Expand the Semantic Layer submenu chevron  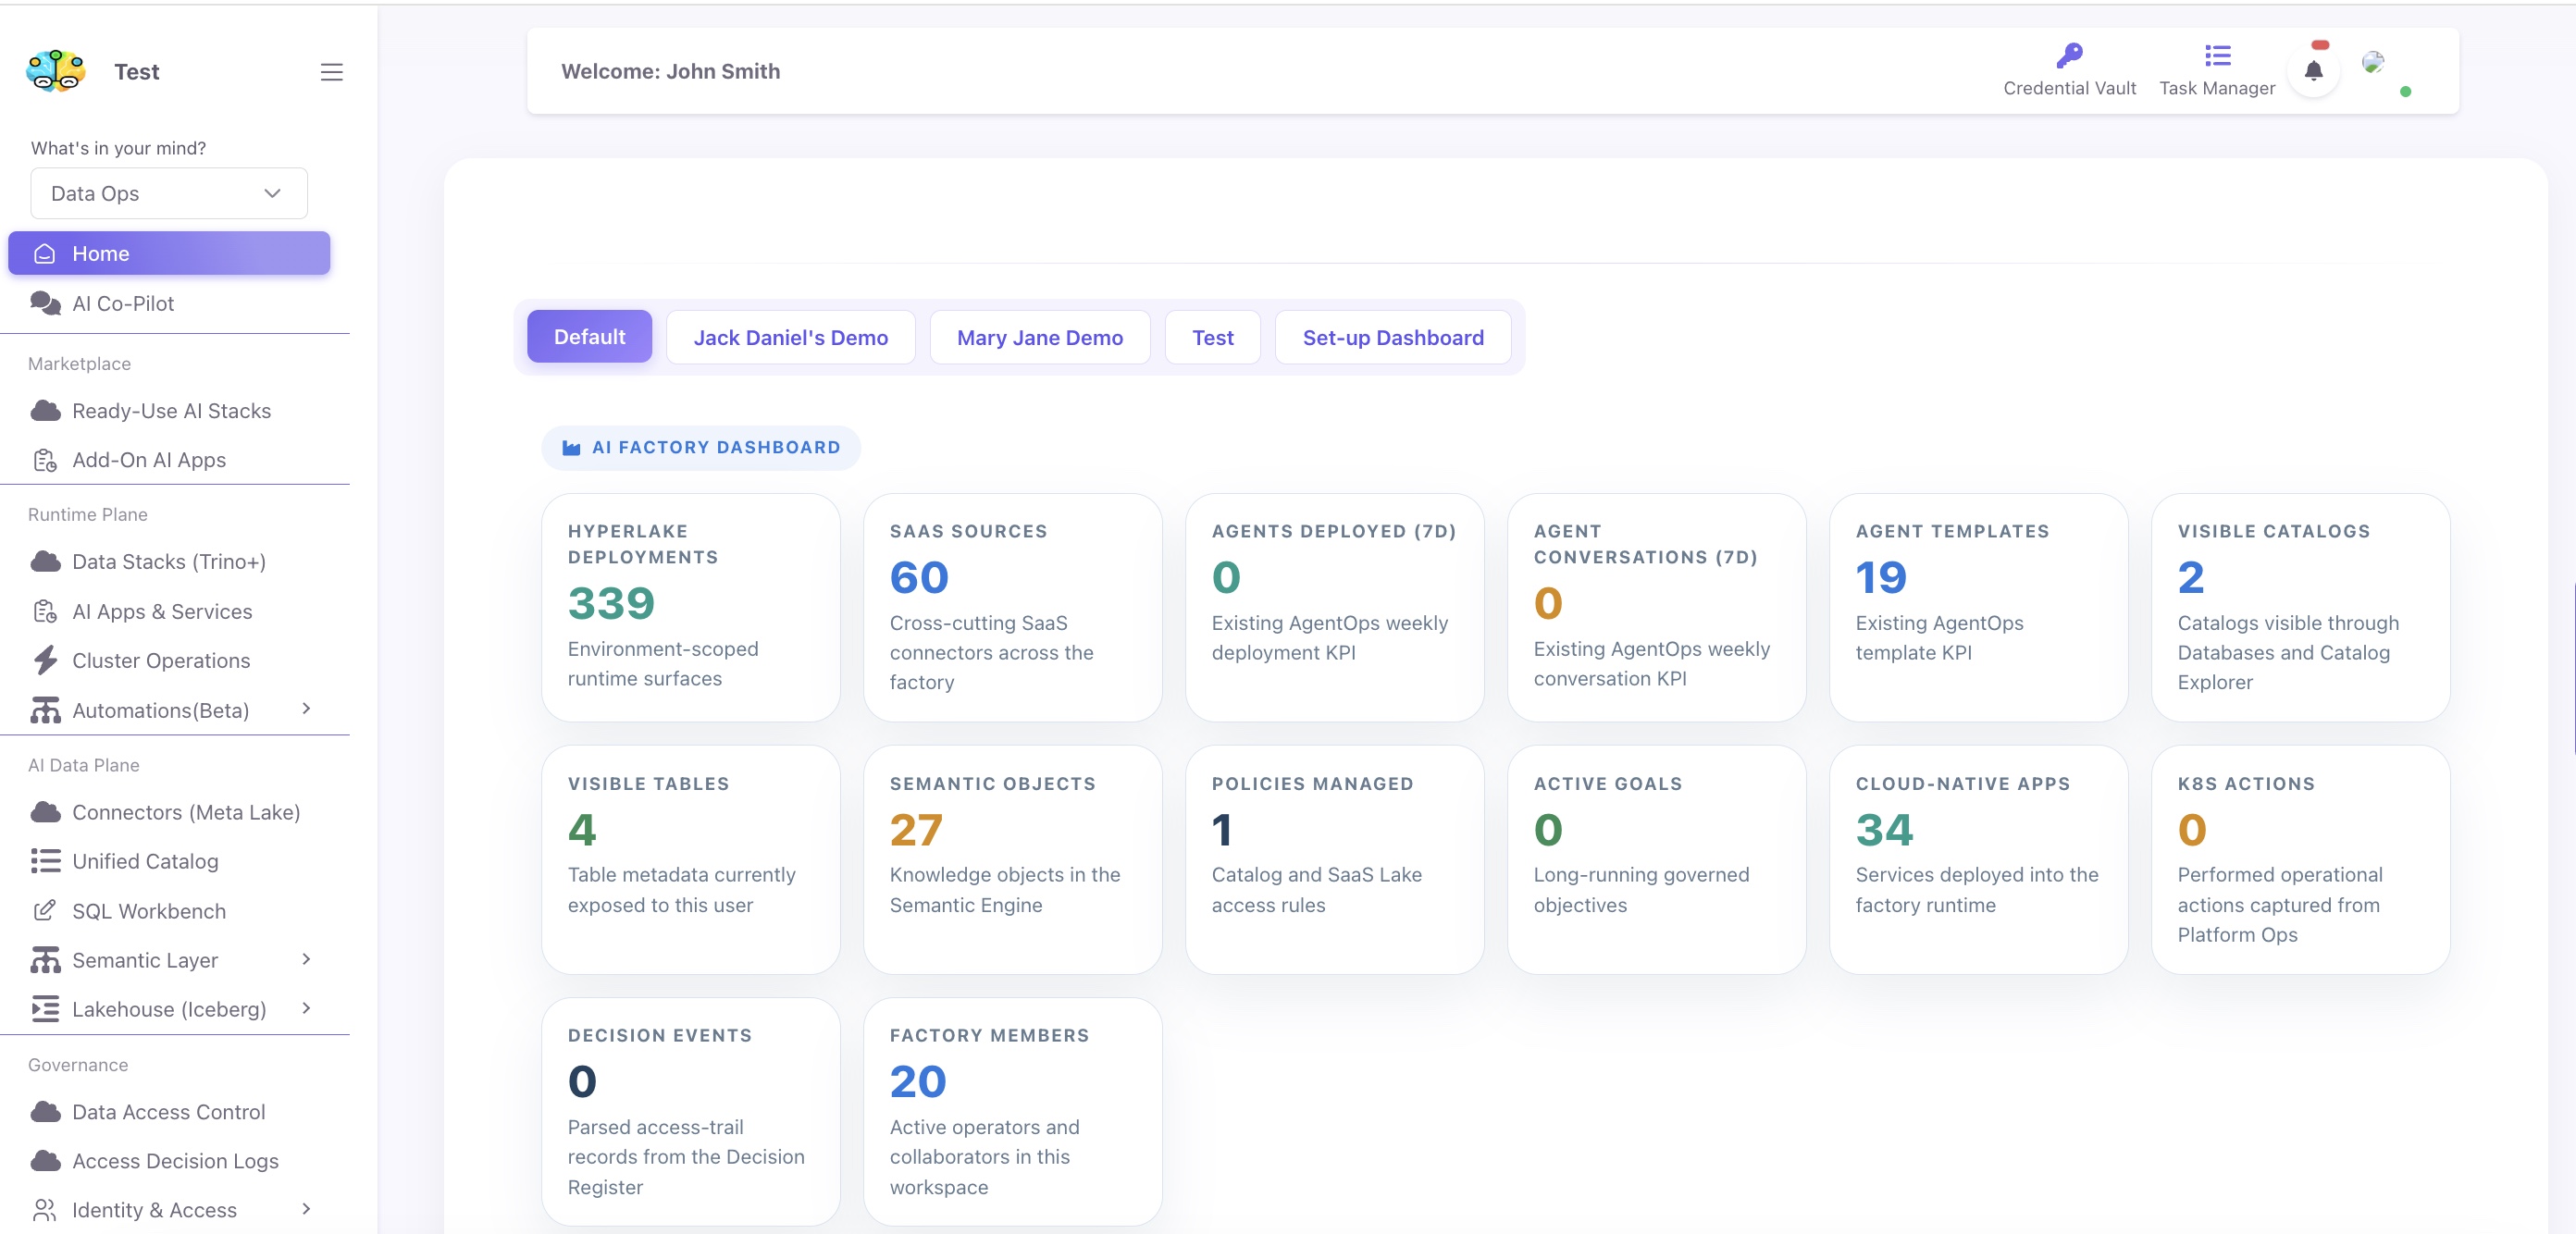(x=306, y=960)
